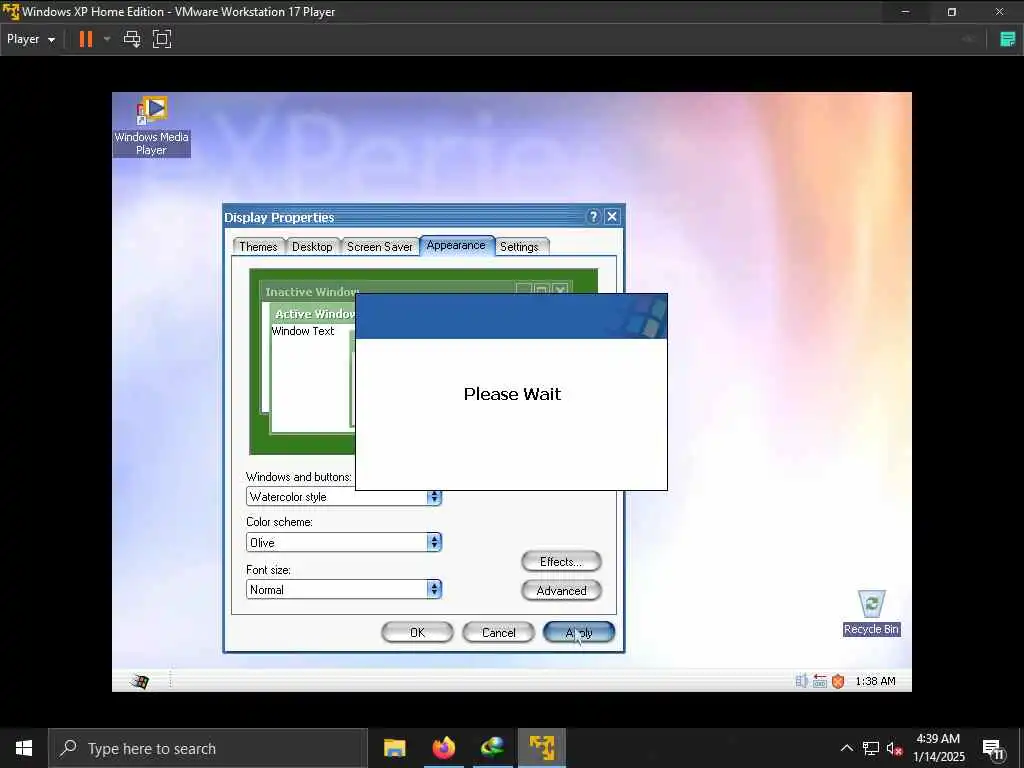
Task: Click the security shield tray icon in XP
Action: (838, 681)
